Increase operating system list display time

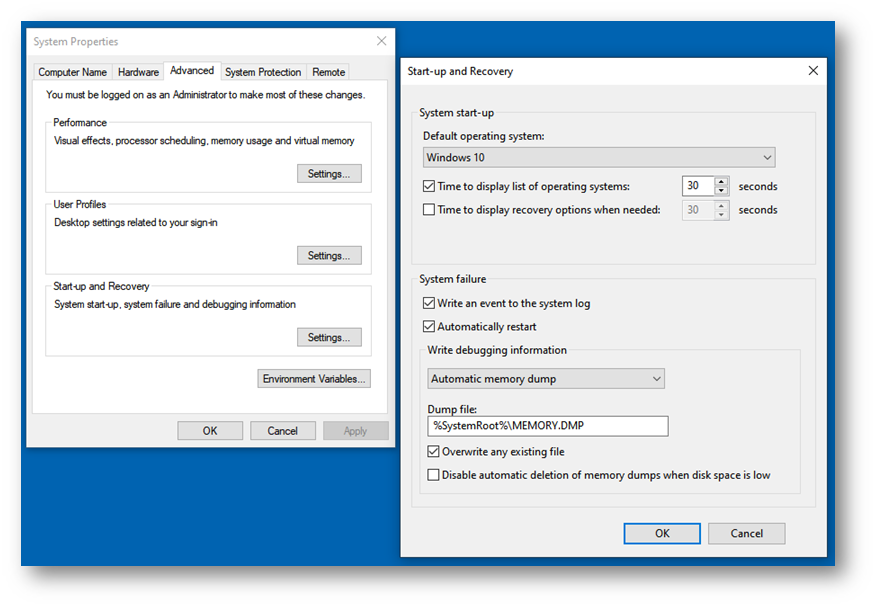[722, 181]
